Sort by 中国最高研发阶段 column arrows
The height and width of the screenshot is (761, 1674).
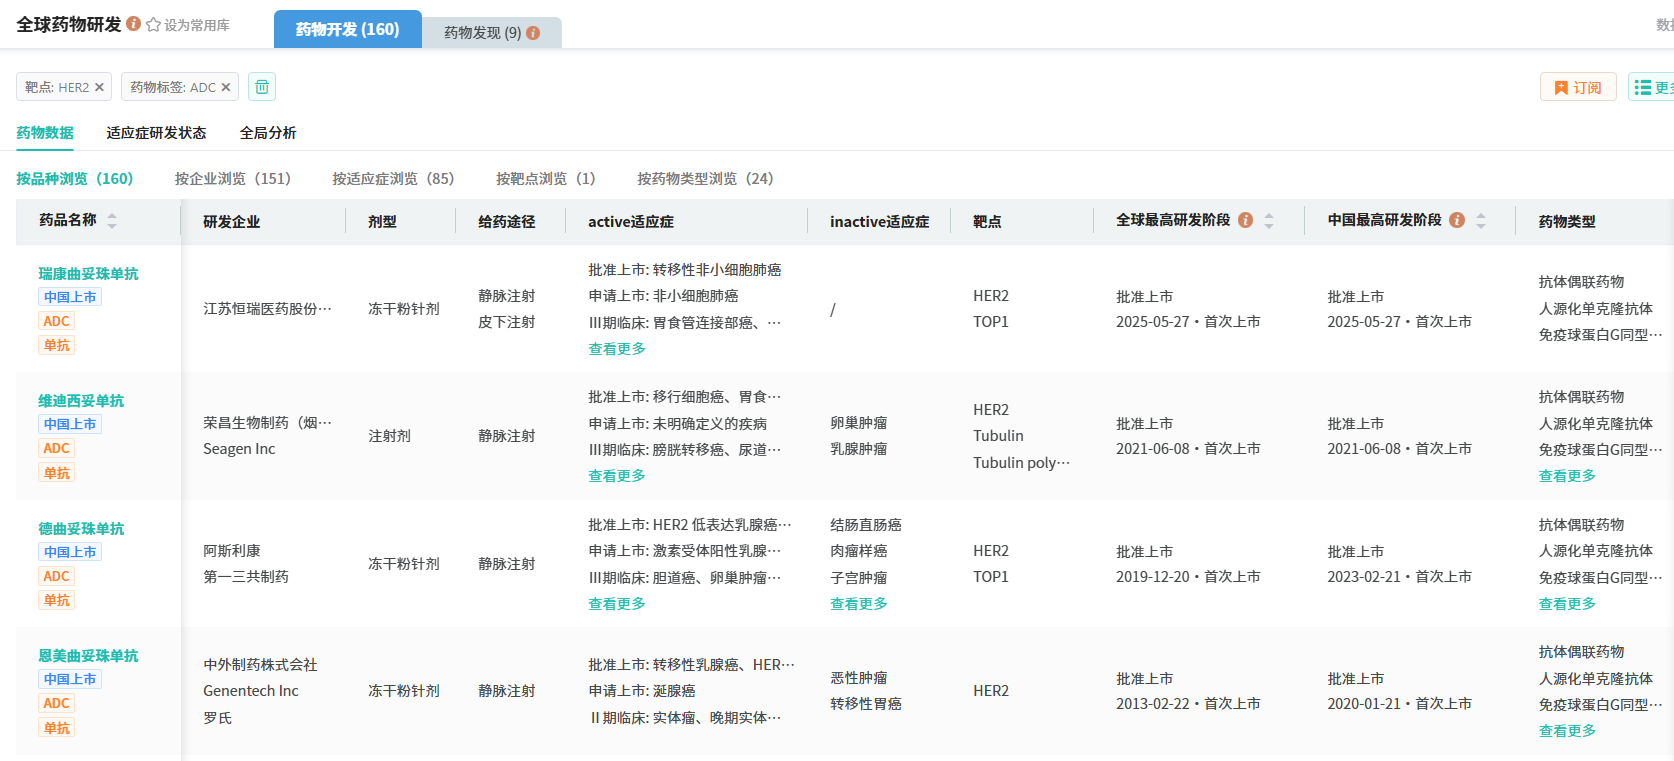[x=1481, y=221]
